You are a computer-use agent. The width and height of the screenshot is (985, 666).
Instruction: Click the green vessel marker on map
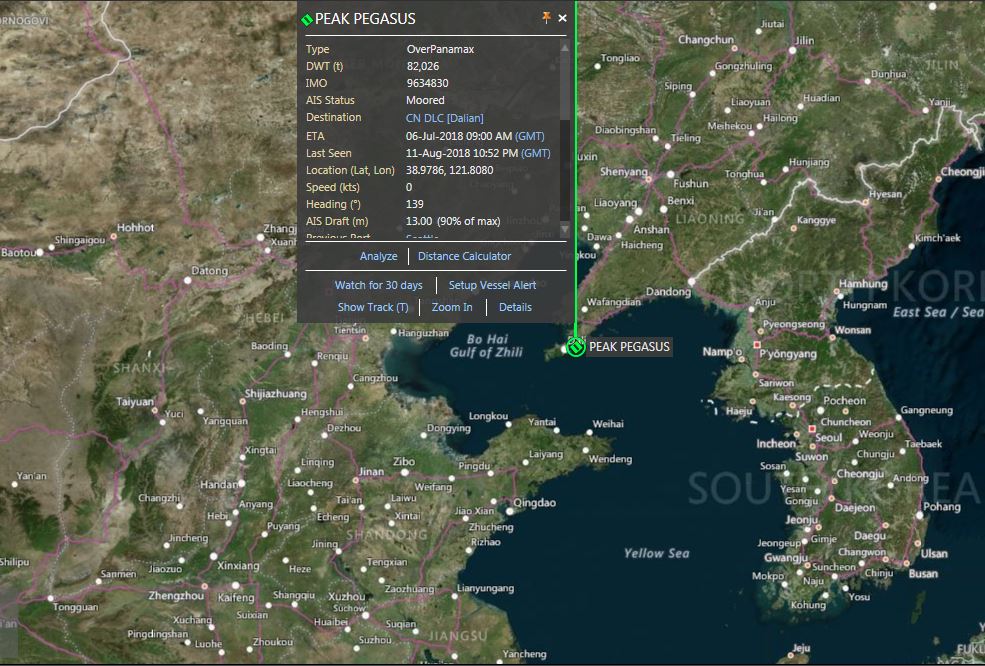tap(576, 346)
